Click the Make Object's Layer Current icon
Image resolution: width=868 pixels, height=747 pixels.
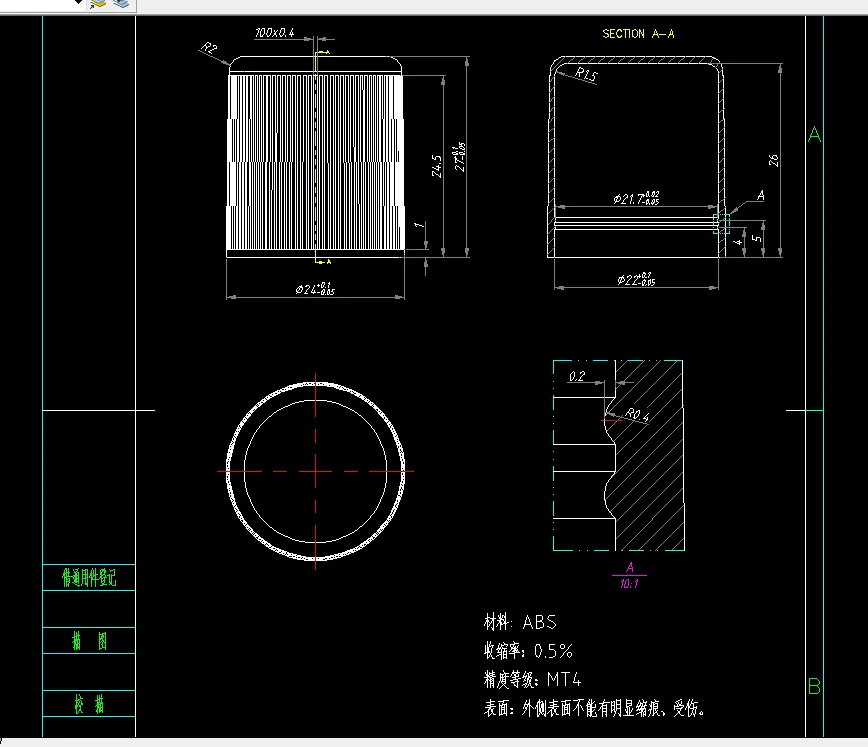pyautogui.click(x=98, y=4)
